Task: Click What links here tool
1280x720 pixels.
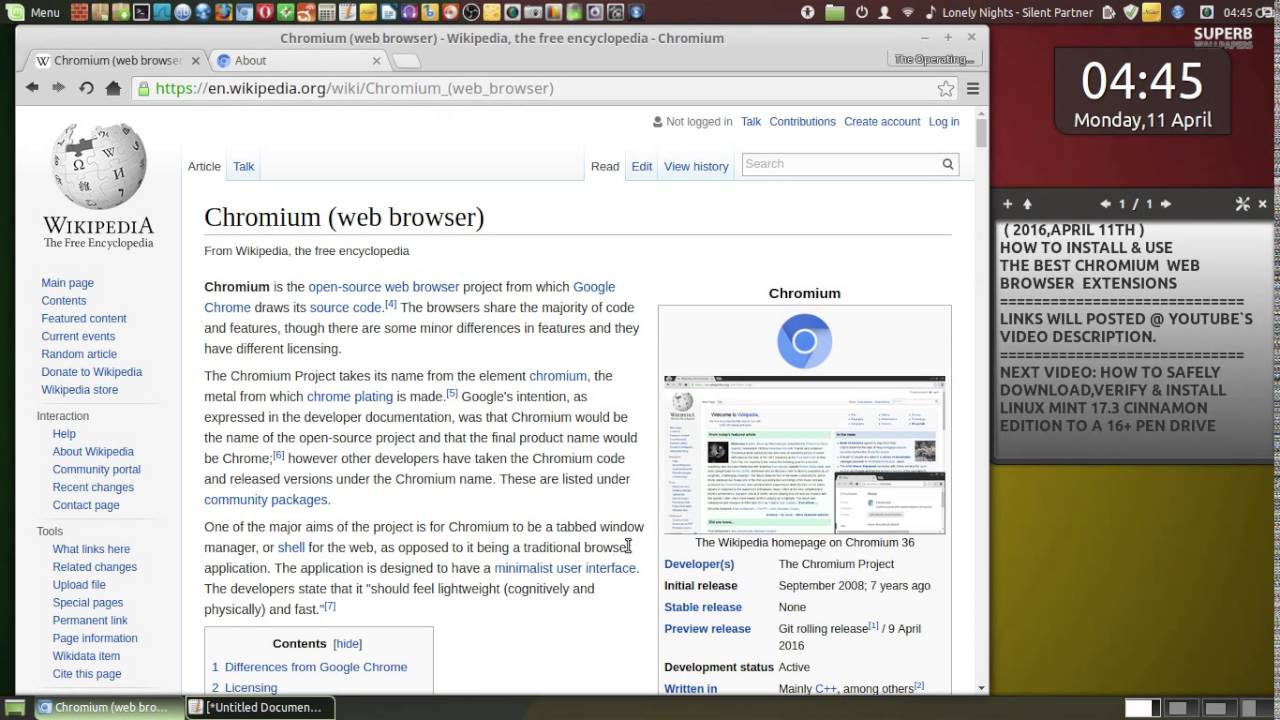Action: tap(91, 549)
